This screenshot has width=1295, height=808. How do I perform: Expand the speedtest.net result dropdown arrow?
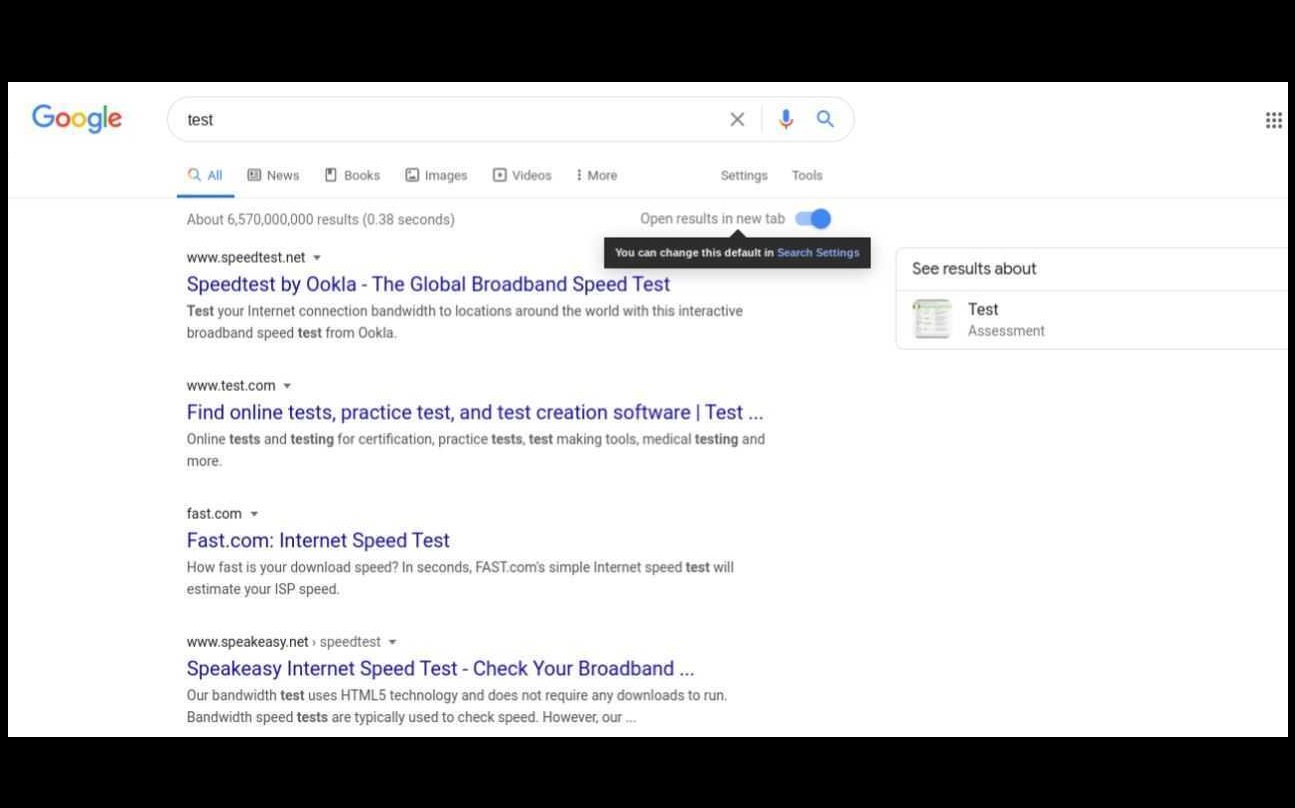pos(317,257)
